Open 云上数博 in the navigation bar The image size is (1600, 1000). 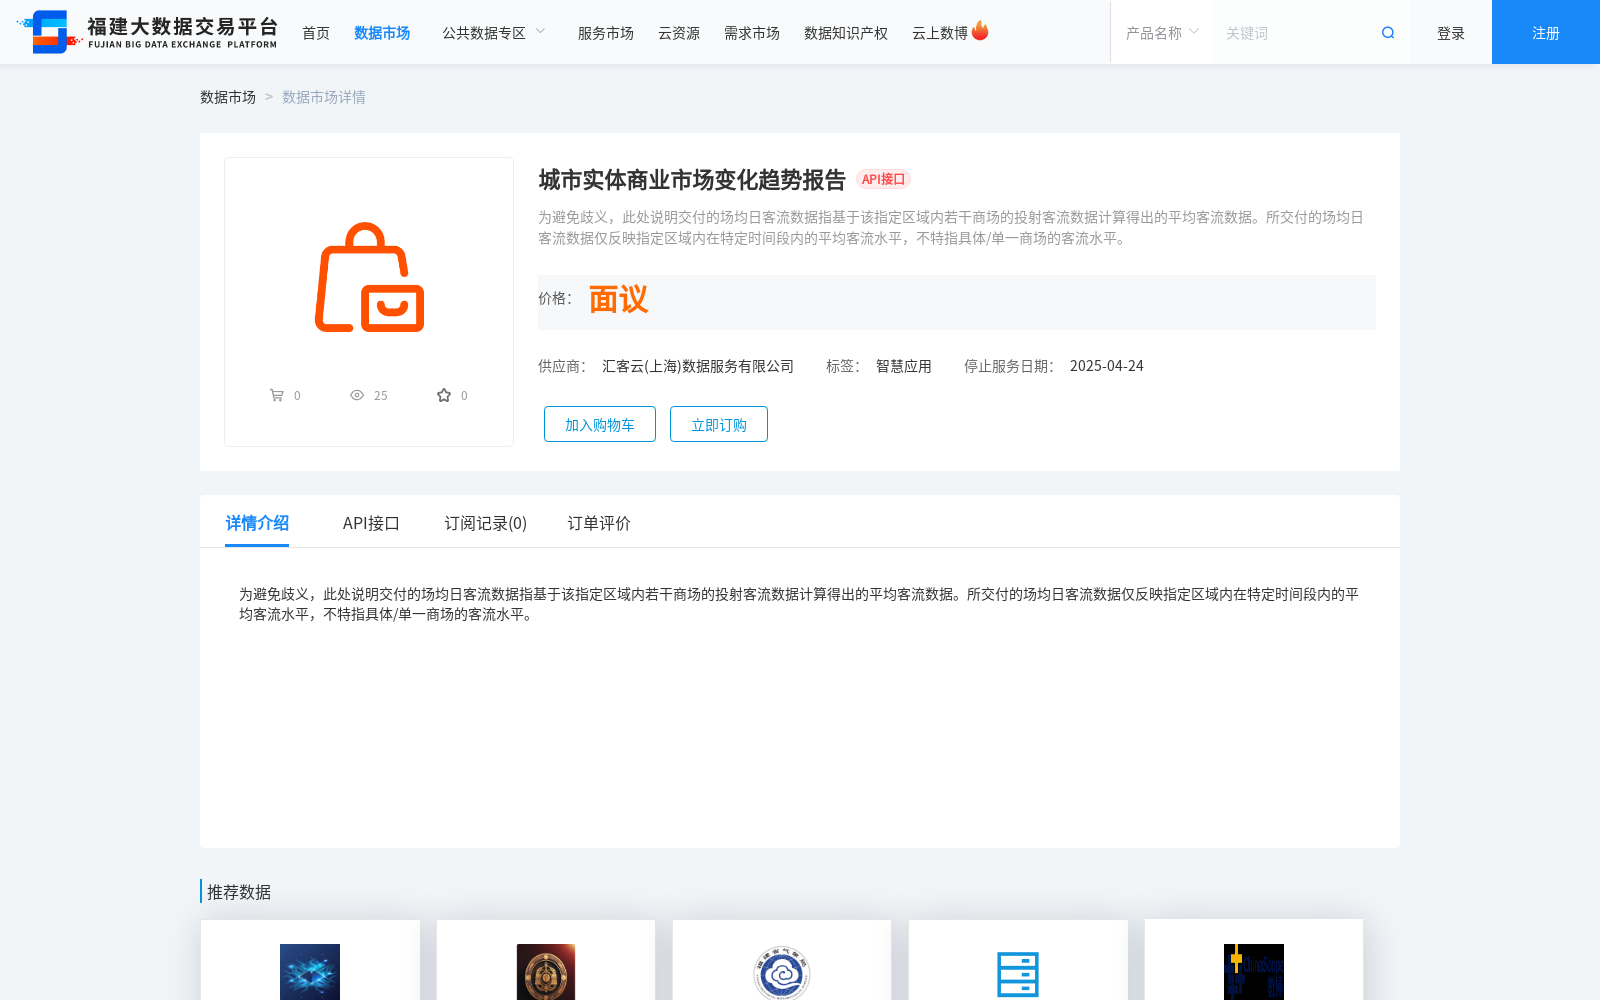click(x=940, y=33)
